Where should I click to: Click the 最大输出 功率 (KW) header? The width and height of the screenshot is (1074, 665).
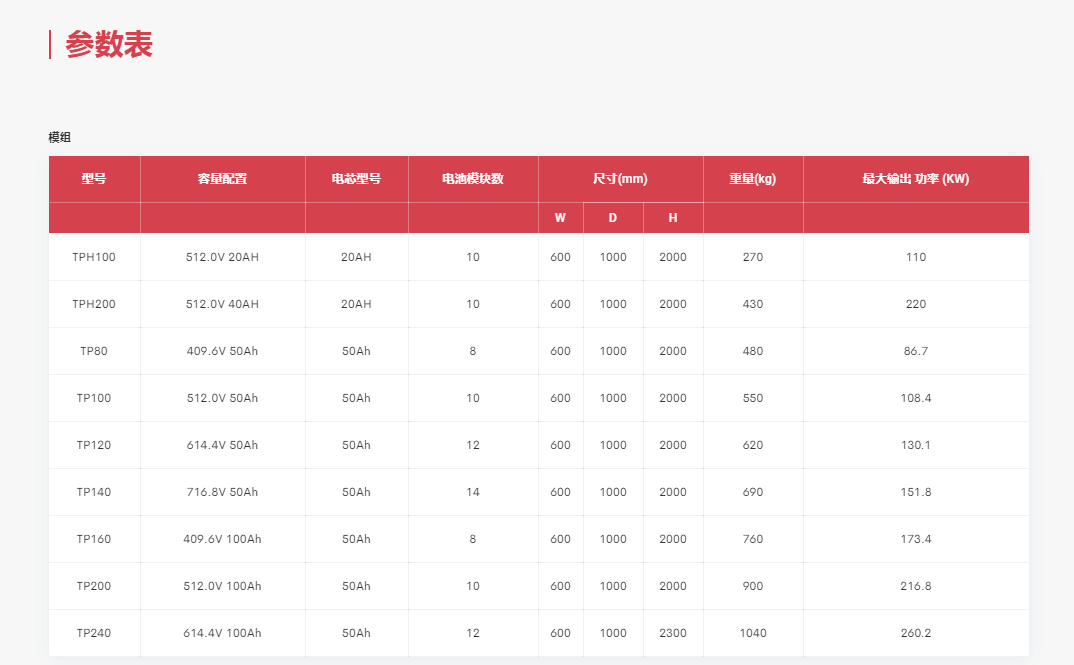916,179
